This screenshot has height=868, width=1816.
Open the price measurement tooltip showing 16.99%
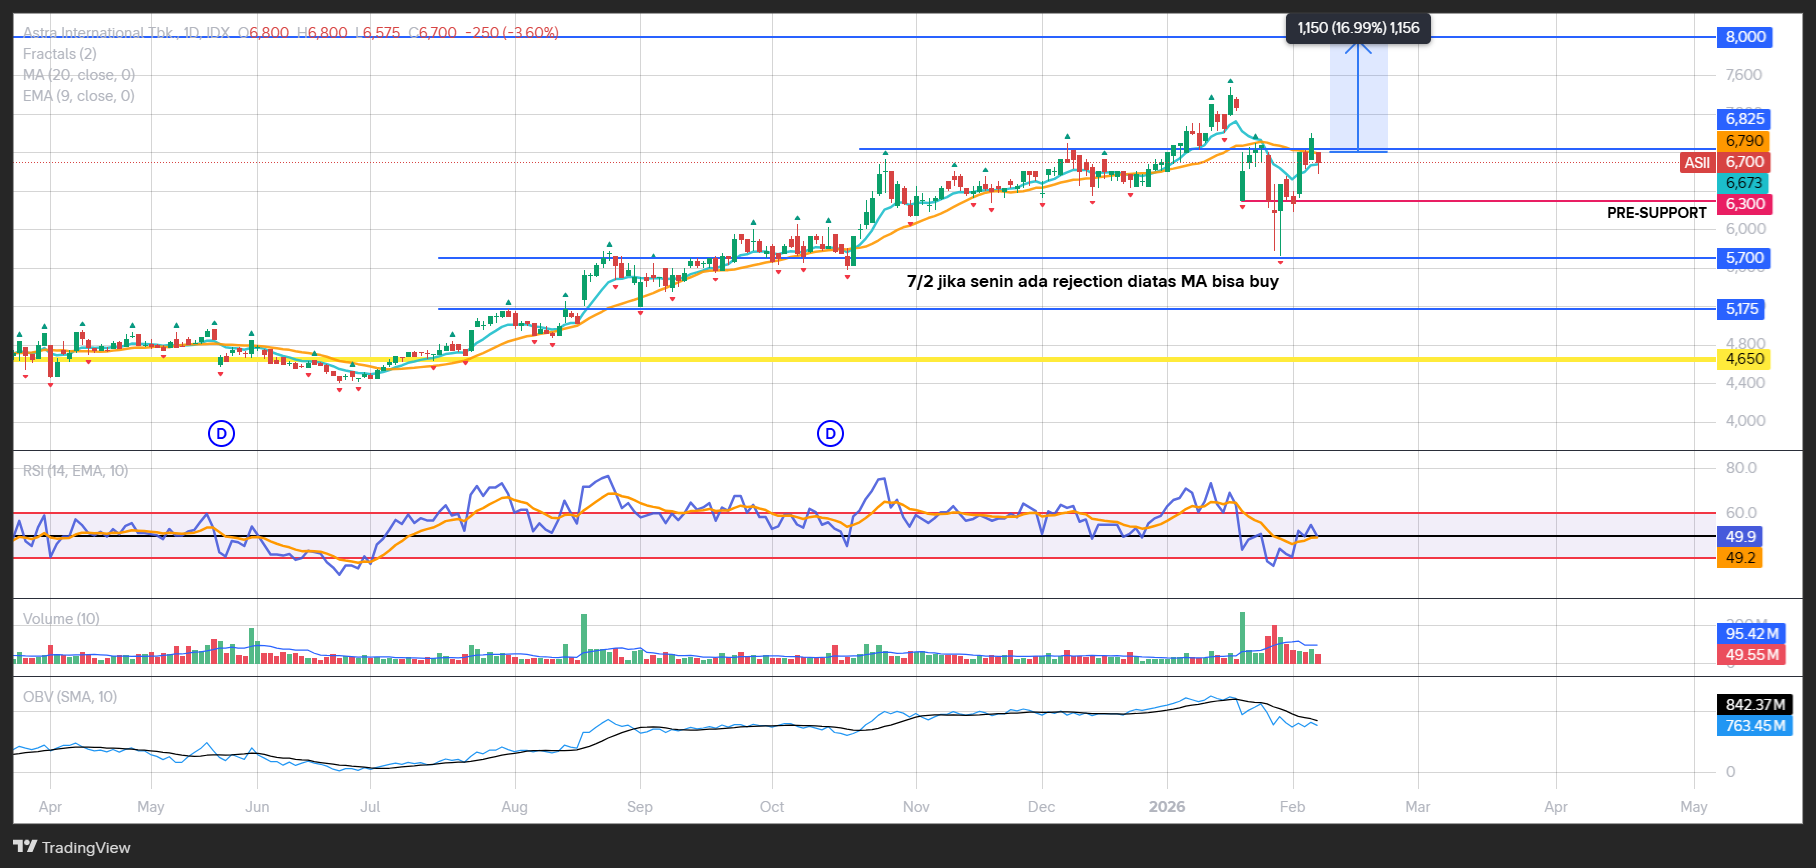point(1358,28)
